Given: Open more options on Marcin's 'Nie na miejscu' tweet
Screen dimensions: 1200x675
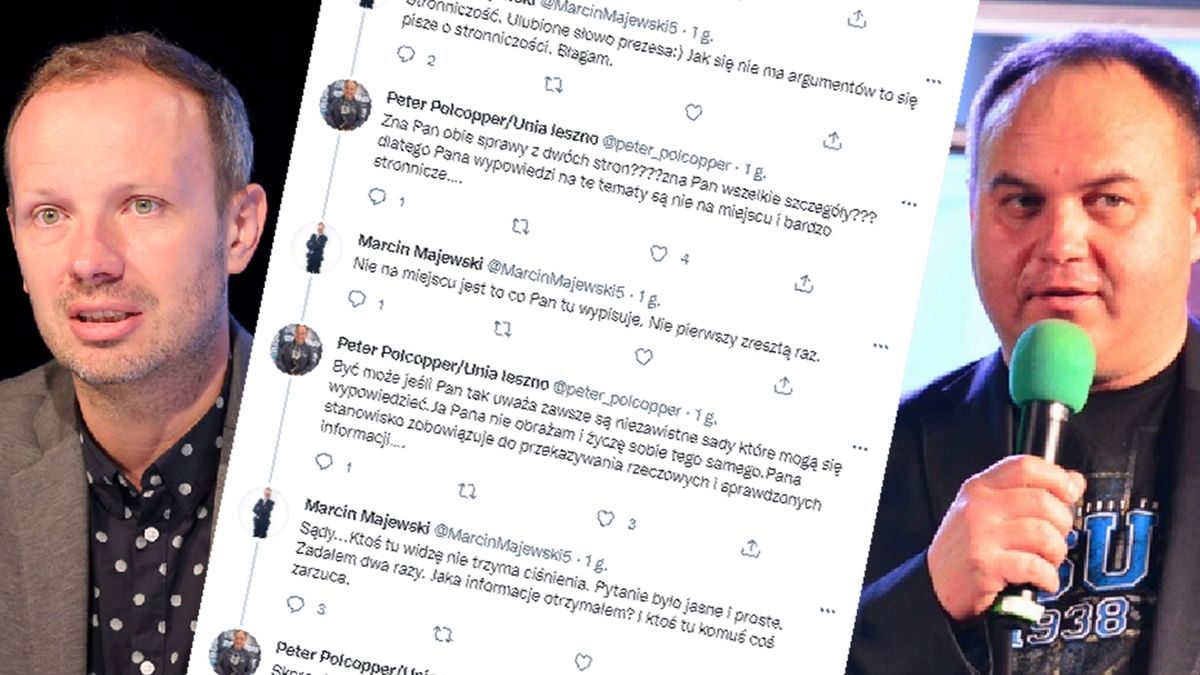Looking at the screenshot, I should (880, 347).
